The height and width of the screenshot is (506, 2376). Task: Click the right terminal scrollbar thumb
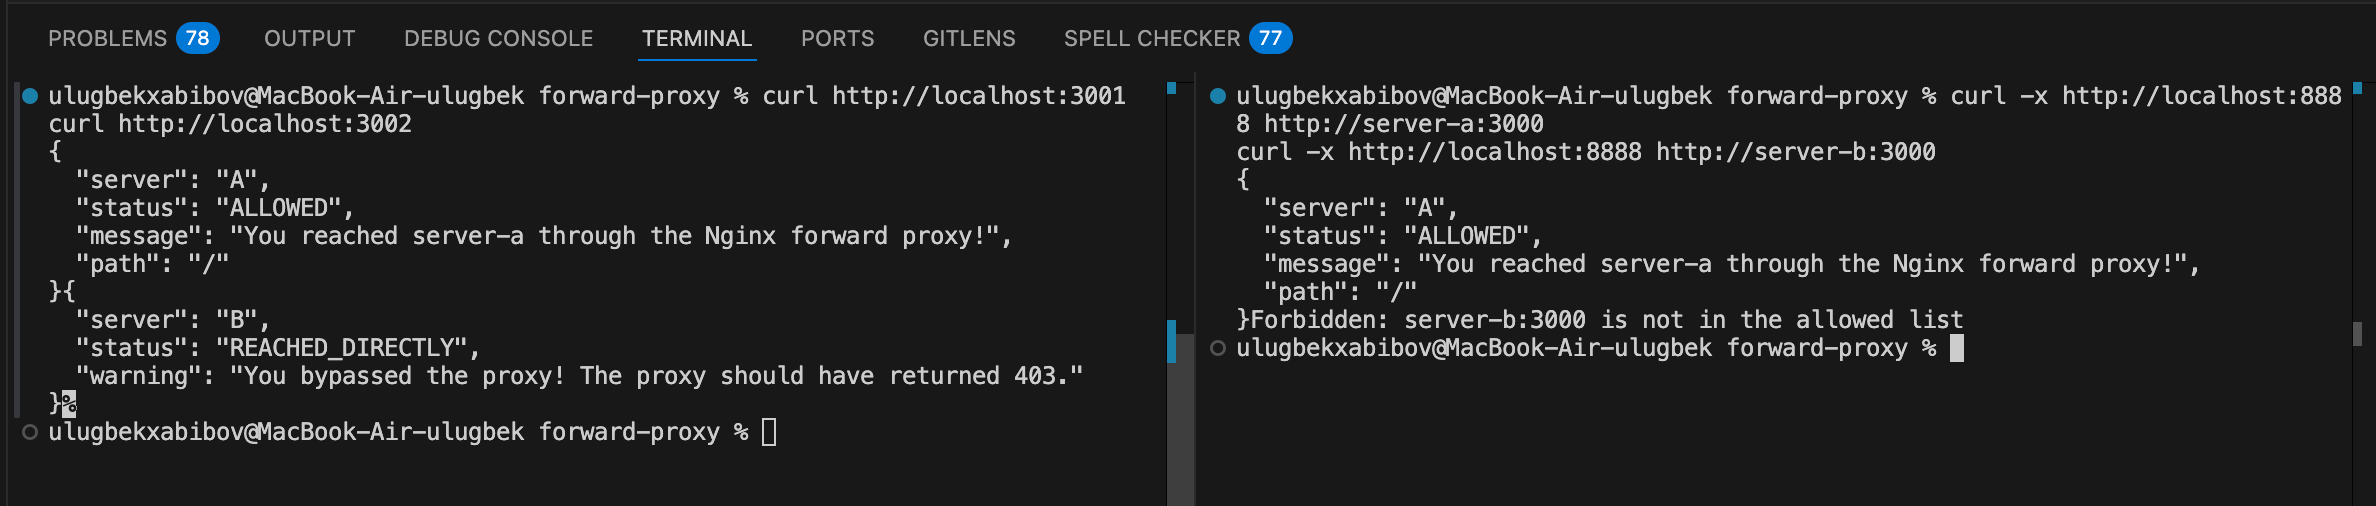coord(2357,333)
